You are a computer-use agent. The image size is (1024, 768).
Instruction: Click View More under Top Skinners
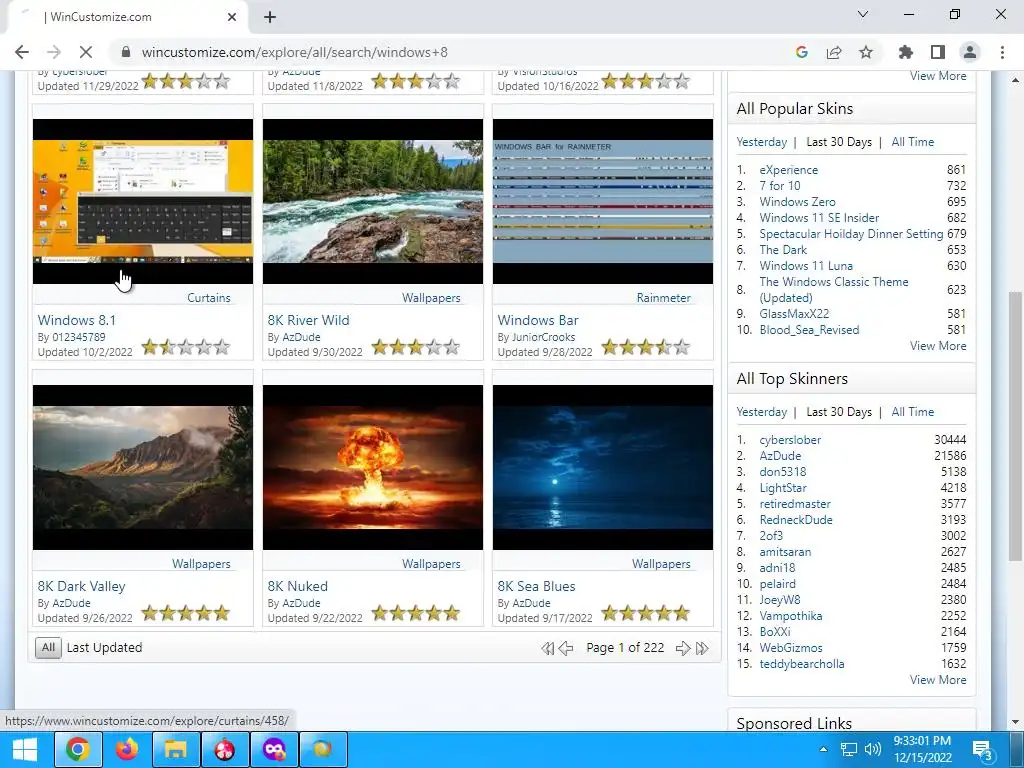[x=938, y=680]
